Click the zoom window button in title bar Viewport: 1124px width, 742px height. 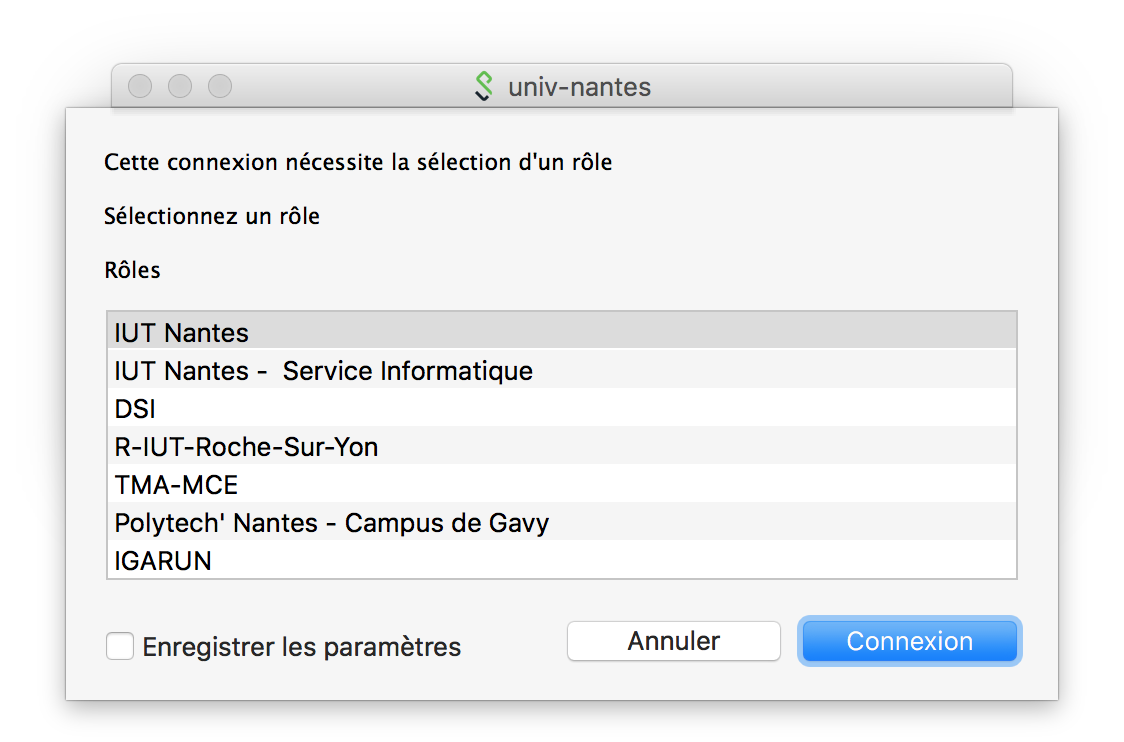click(220, 87)
